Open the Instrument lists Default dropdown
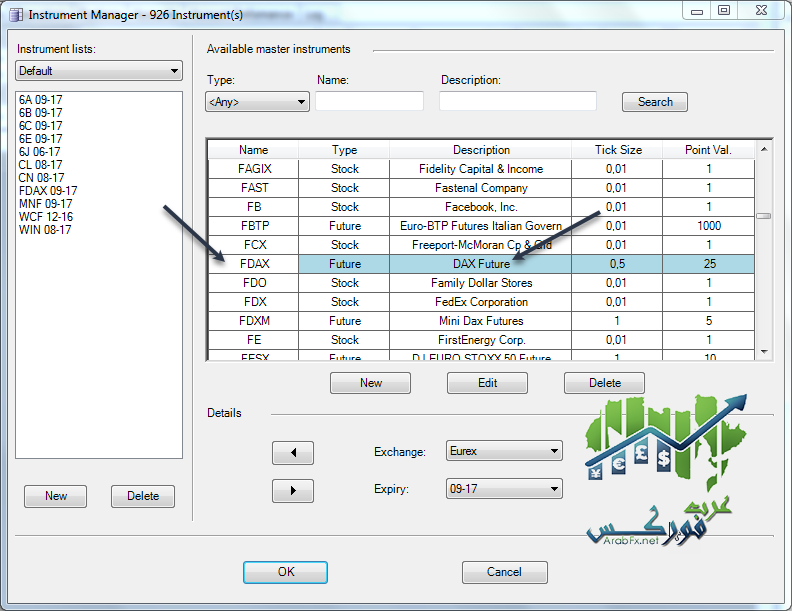 pos(99,71)
